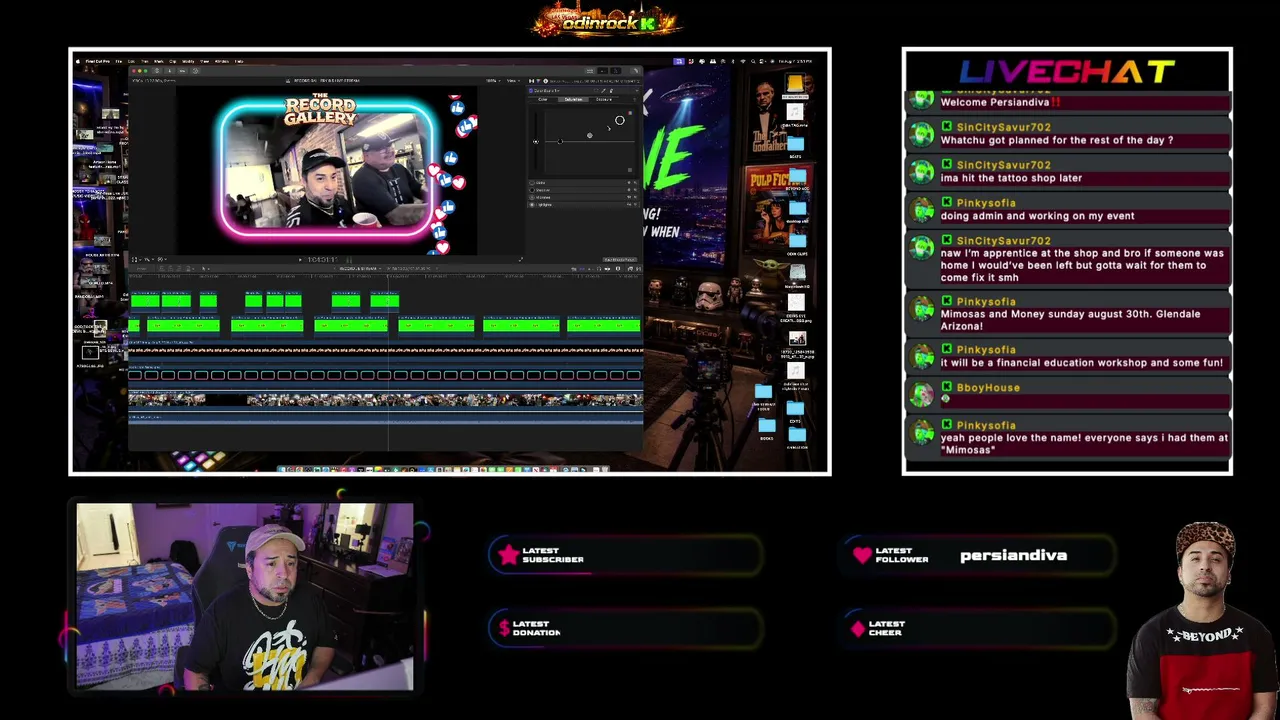
Task: Open the Window menu
Action: click(222, 61)
